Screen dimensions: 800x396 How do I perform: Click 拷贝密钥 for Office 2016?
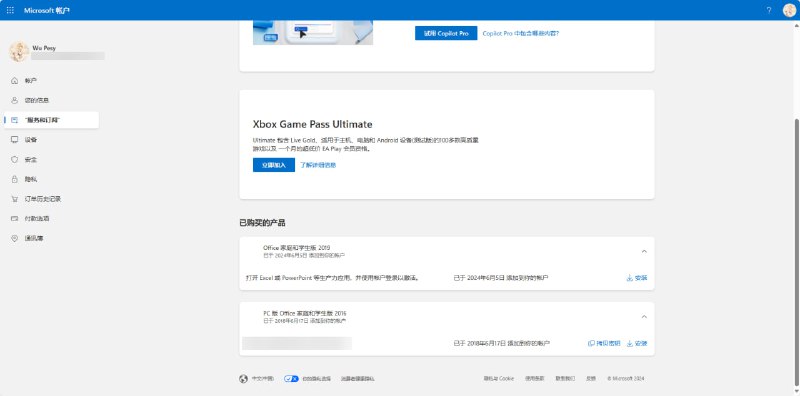pos(604,343)
